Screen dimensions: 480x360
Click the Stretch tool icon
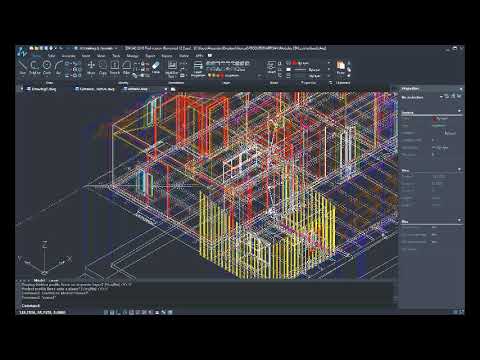(x=115, y=67)
